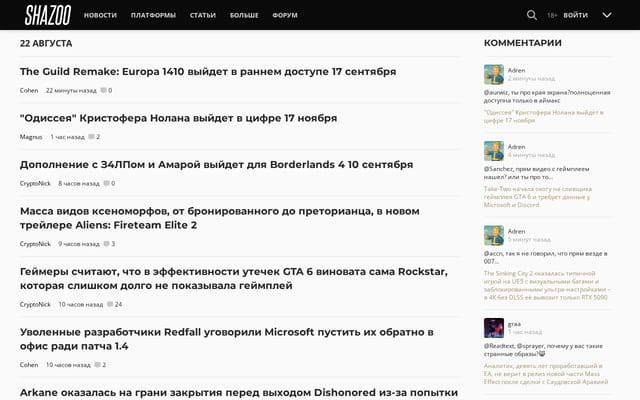
Task: Click graa user avatar
Action: coord(494,328)
